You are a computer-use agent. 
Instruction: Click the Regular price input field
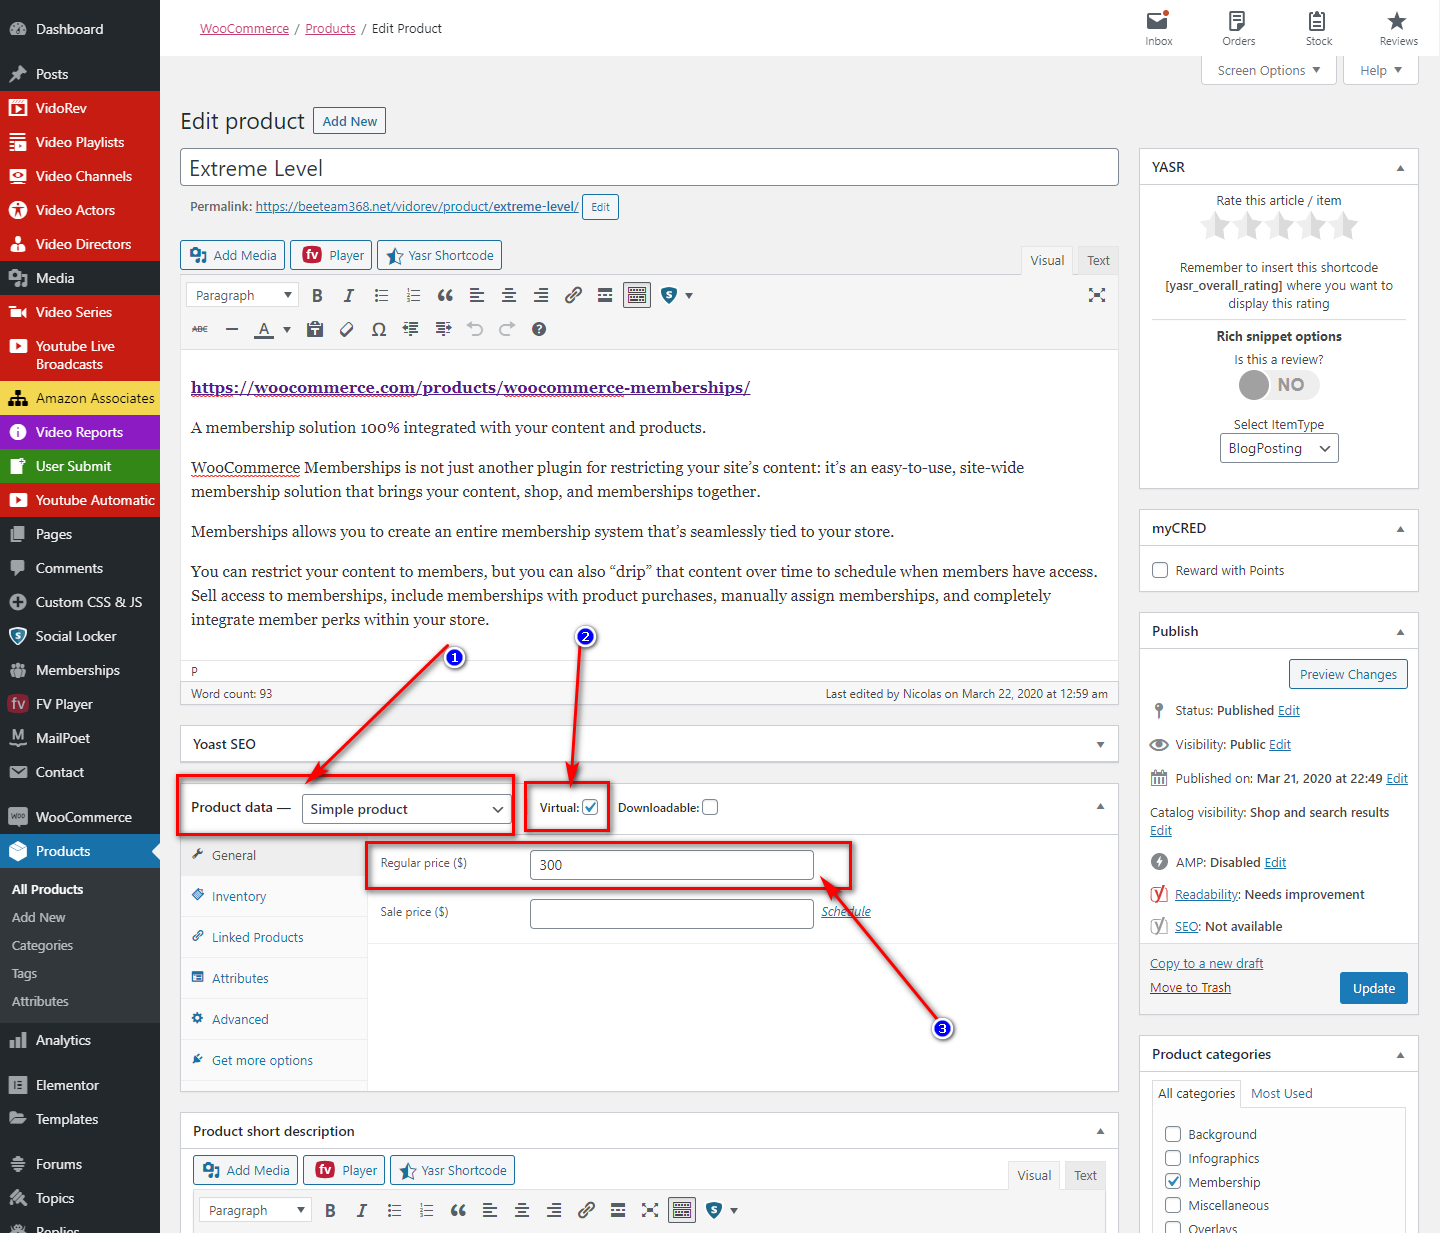pos(671,865)
